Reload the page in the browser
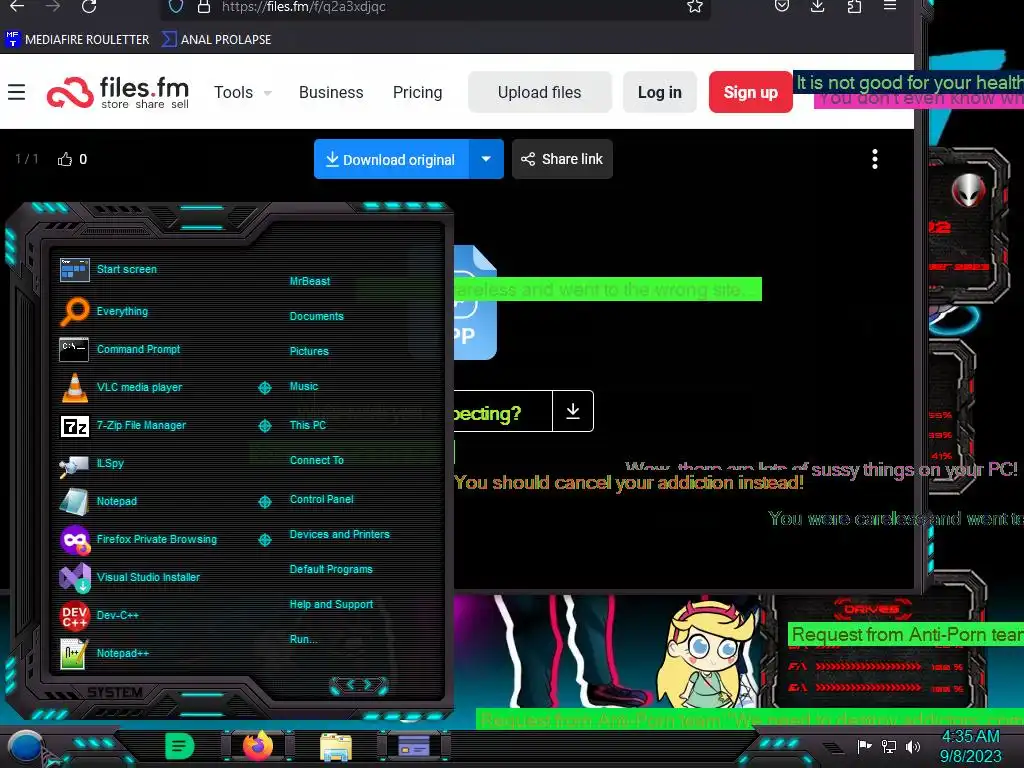 [x=89, y=7]
